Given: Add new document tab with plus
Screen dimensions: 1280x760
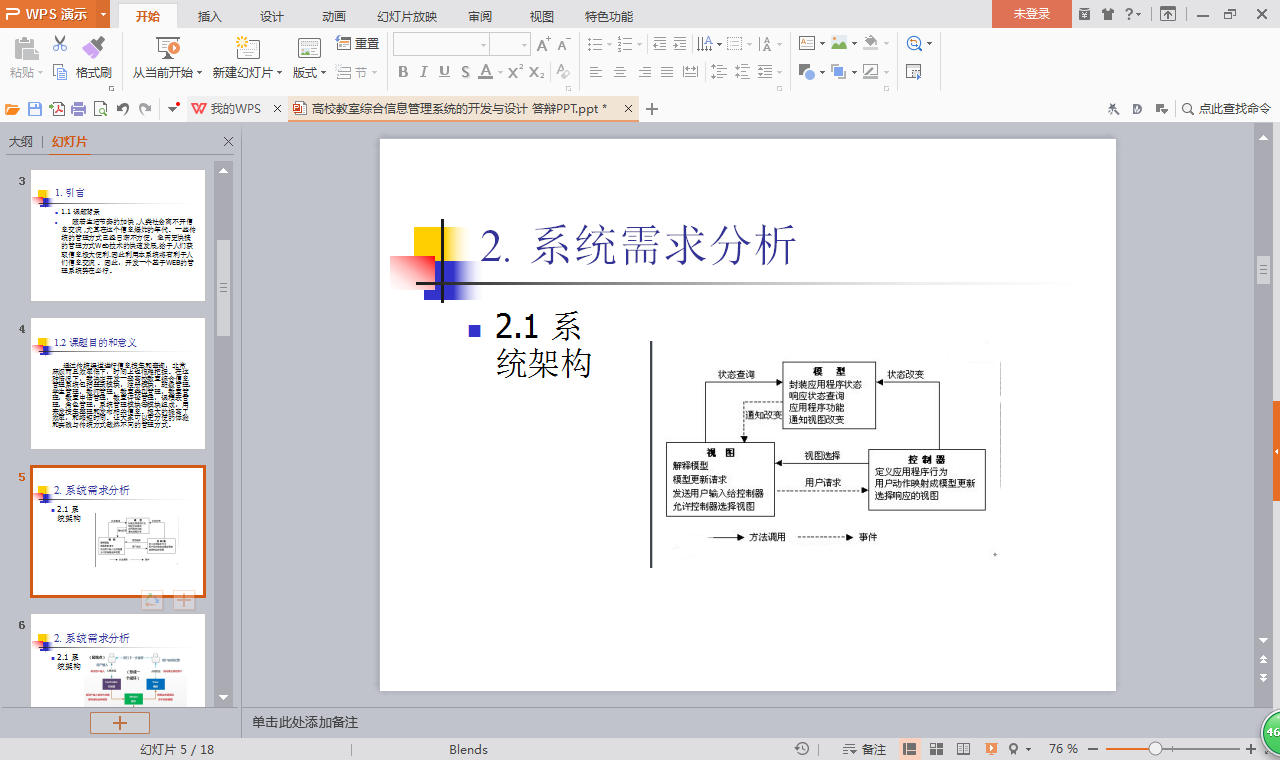Looking at the screenshot, I should 652,109.
